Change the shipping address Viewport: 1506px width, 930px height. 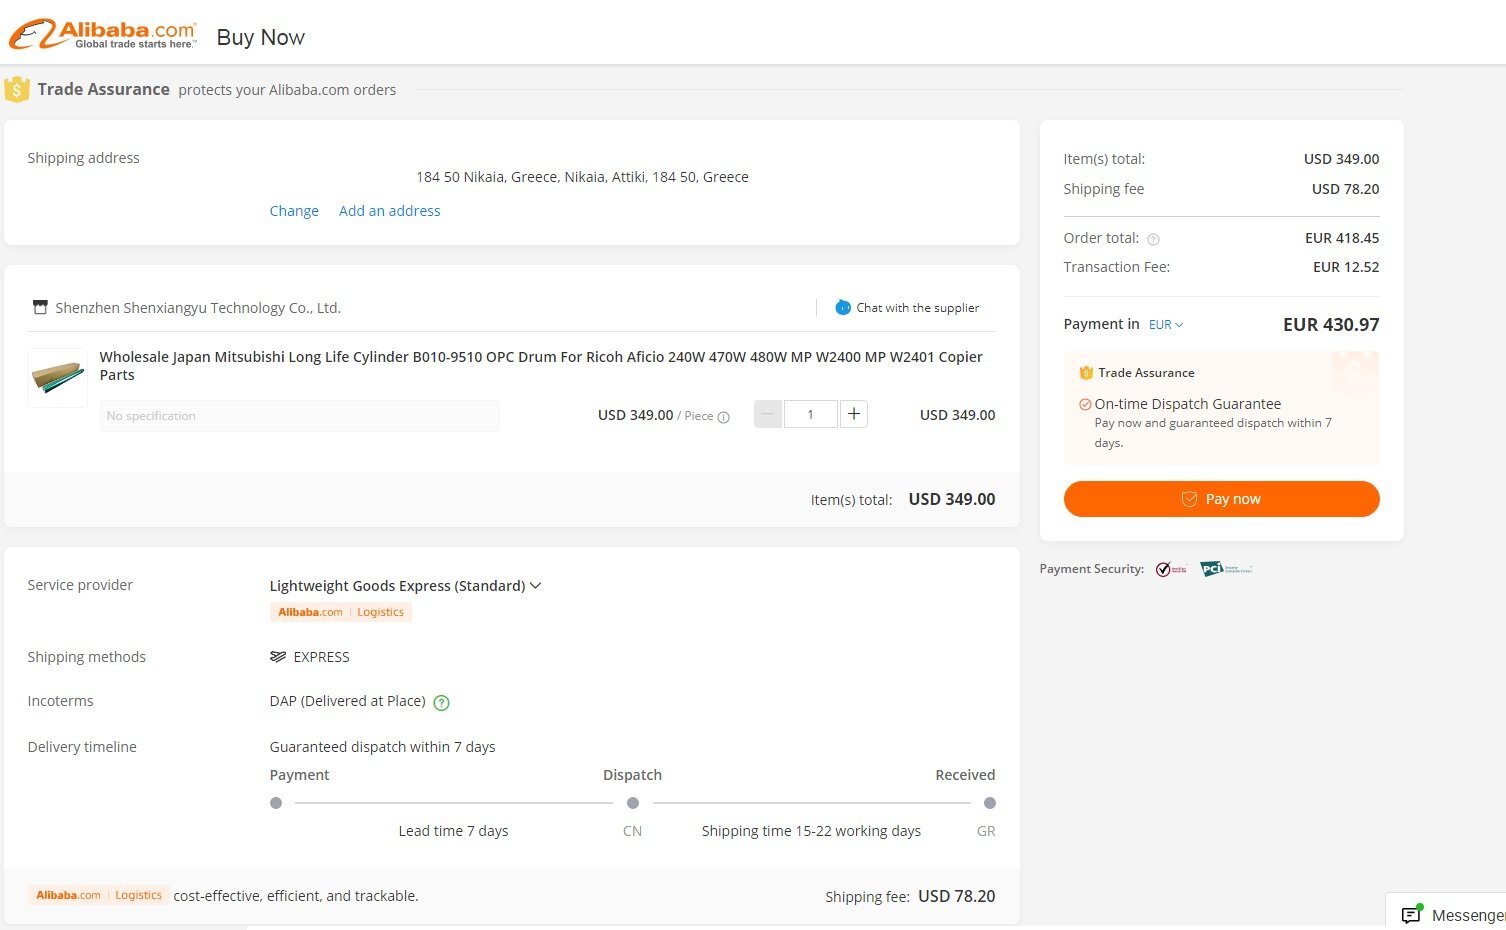[294, 211]
